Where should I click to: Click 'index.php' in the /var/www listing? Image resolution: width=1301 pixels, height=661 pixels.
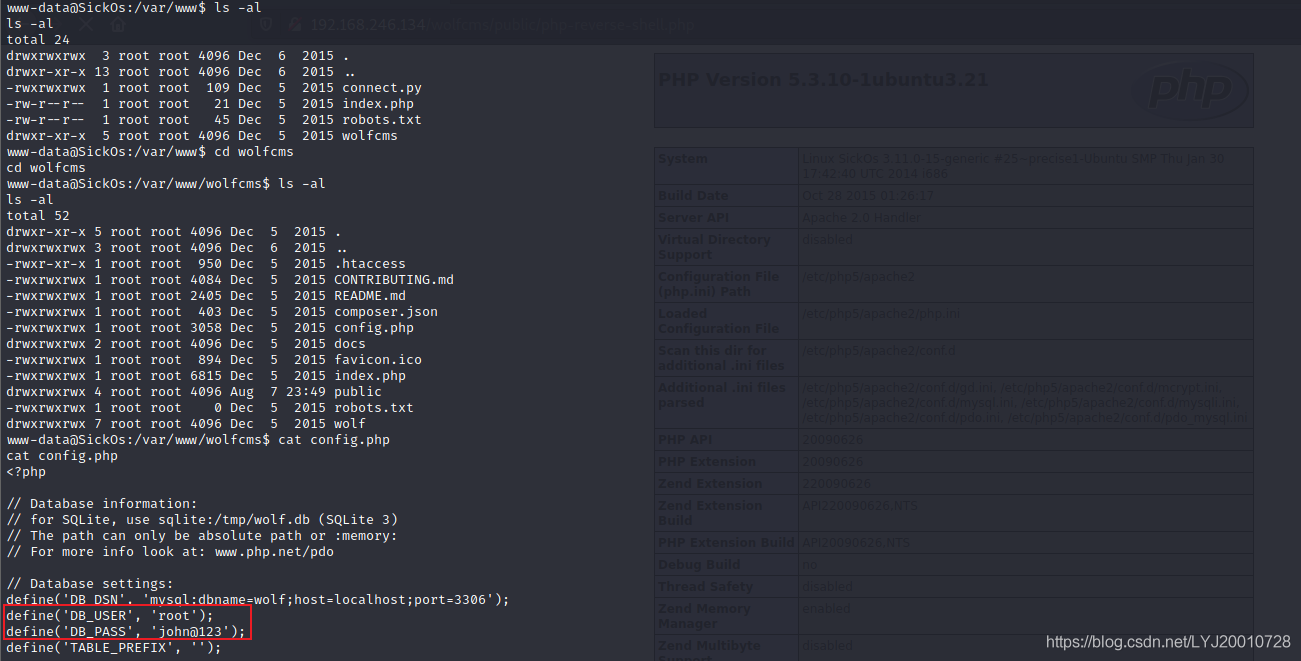378,104
